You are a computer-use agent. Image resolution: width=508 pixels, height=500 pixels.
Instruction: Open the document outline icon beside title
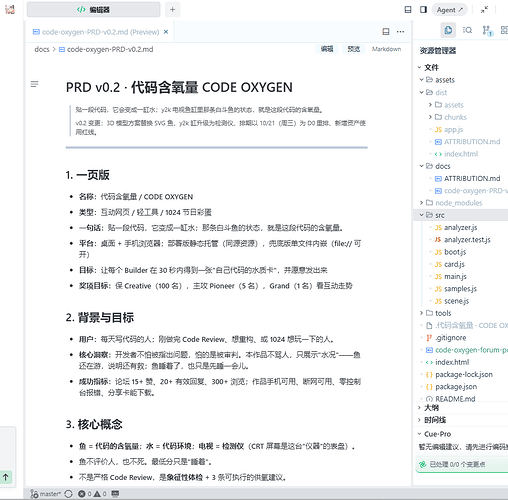(x=34, y=84)
